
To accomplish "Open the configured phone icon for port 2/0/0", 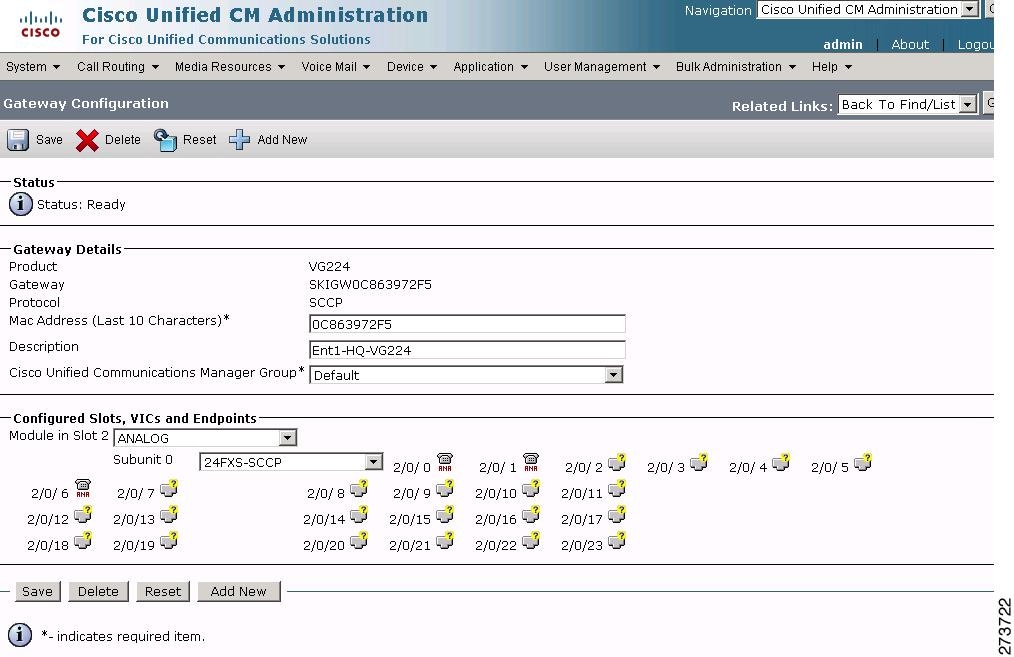I will pyautogui.click(x=445, y=462).
